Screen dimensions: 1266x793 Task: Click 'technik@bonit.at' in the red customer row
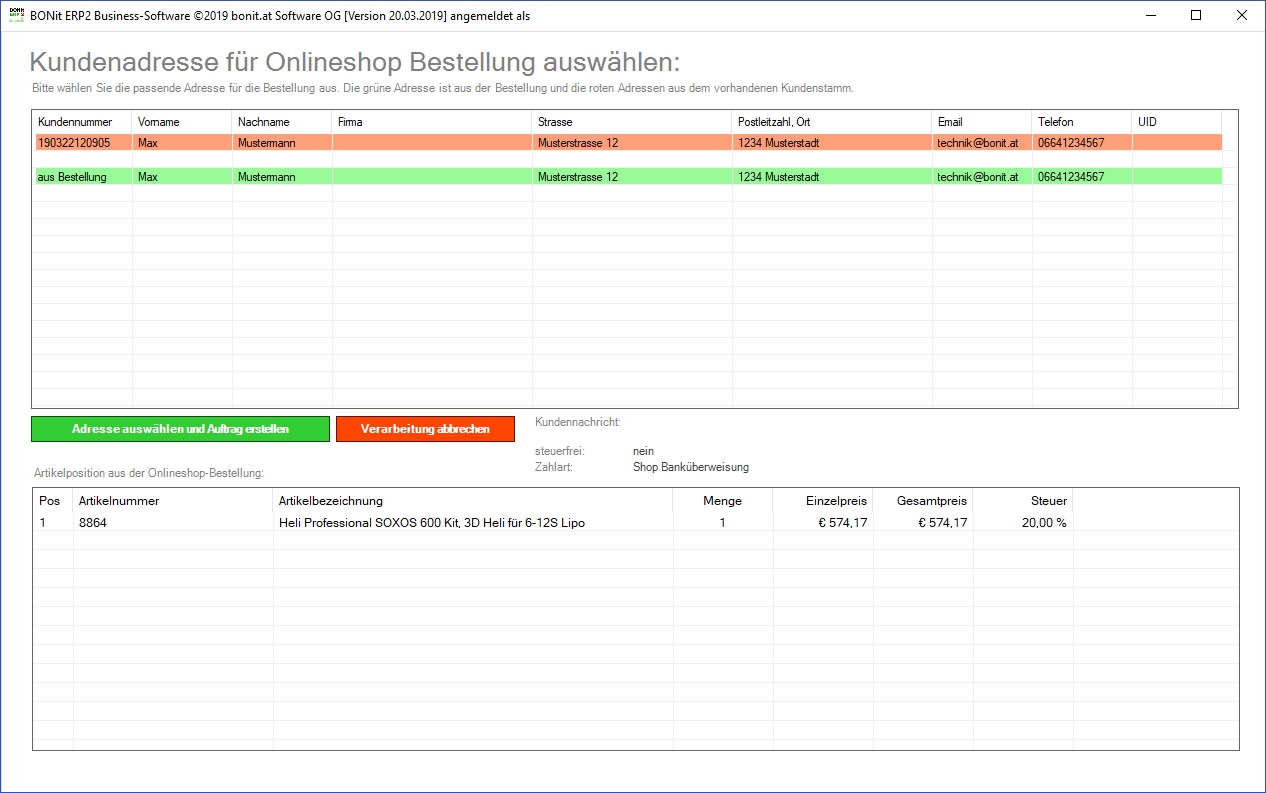[x=978, y=143]
